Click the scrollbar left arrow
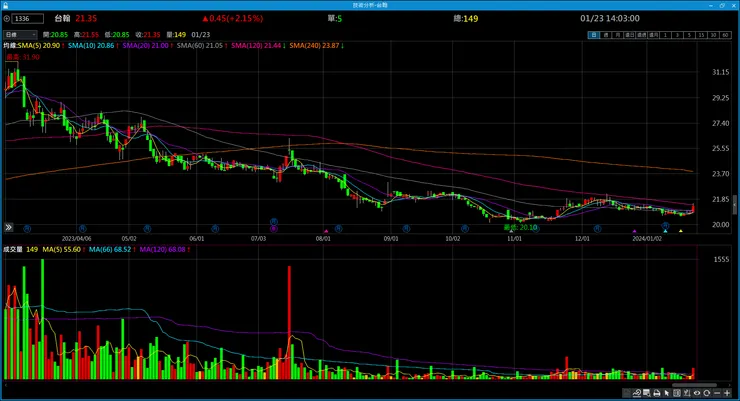The image size is (740, 401). coord(6,385)
